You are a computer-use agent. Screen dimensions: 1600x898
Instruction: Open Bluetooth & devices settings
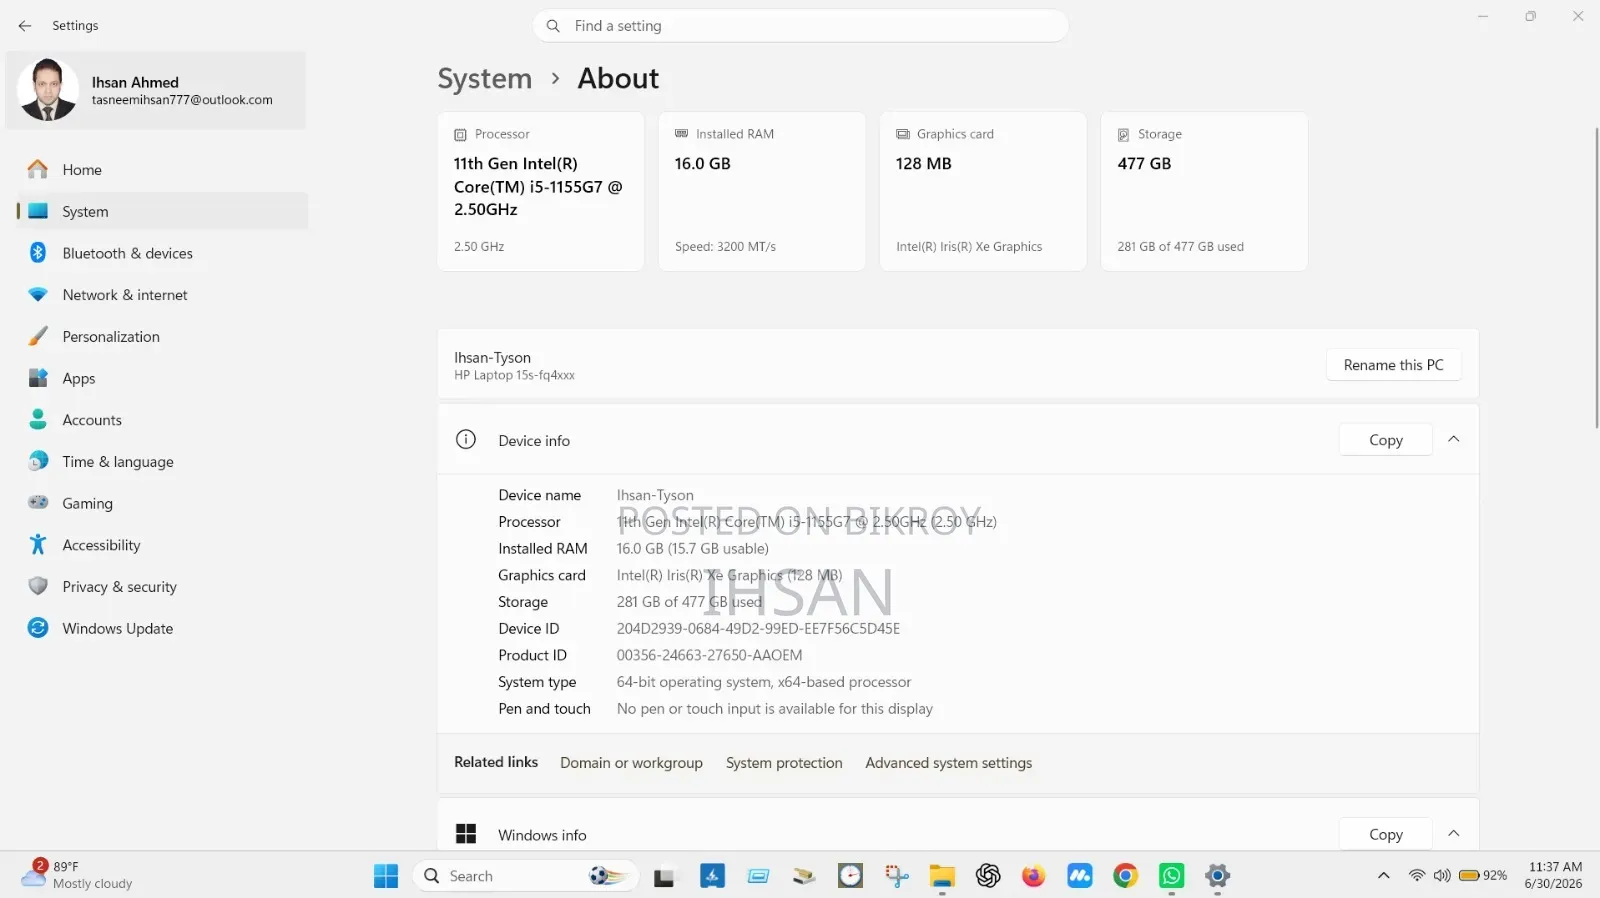tap(162, 253)
